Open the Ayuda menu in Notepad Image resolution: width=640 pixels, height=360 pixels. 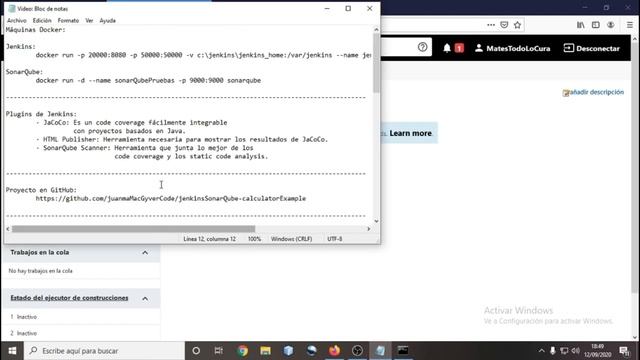pyautogui.click(x=108, y=20)
